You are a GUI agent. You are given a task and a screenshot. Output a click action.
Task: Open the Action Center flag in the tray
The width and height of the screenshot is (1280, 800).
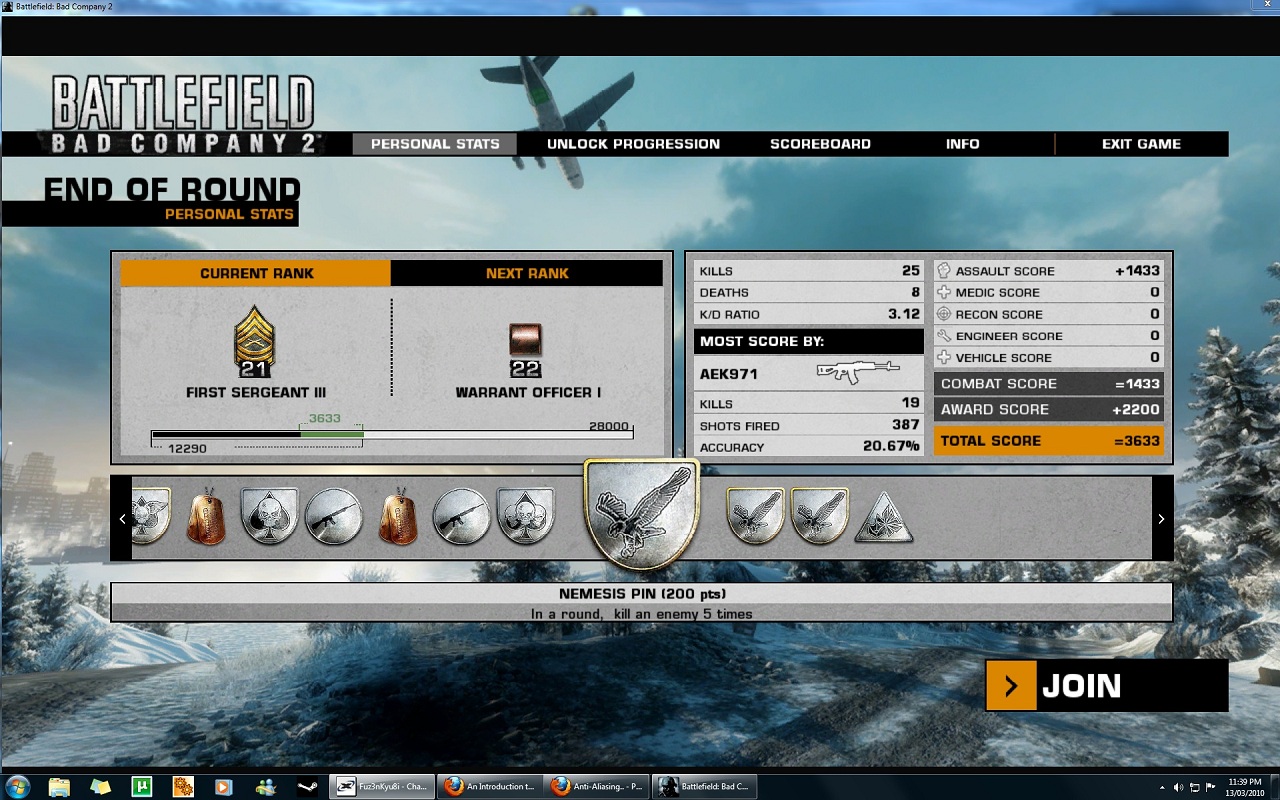pyautogui.click(x=1211, y=786)
